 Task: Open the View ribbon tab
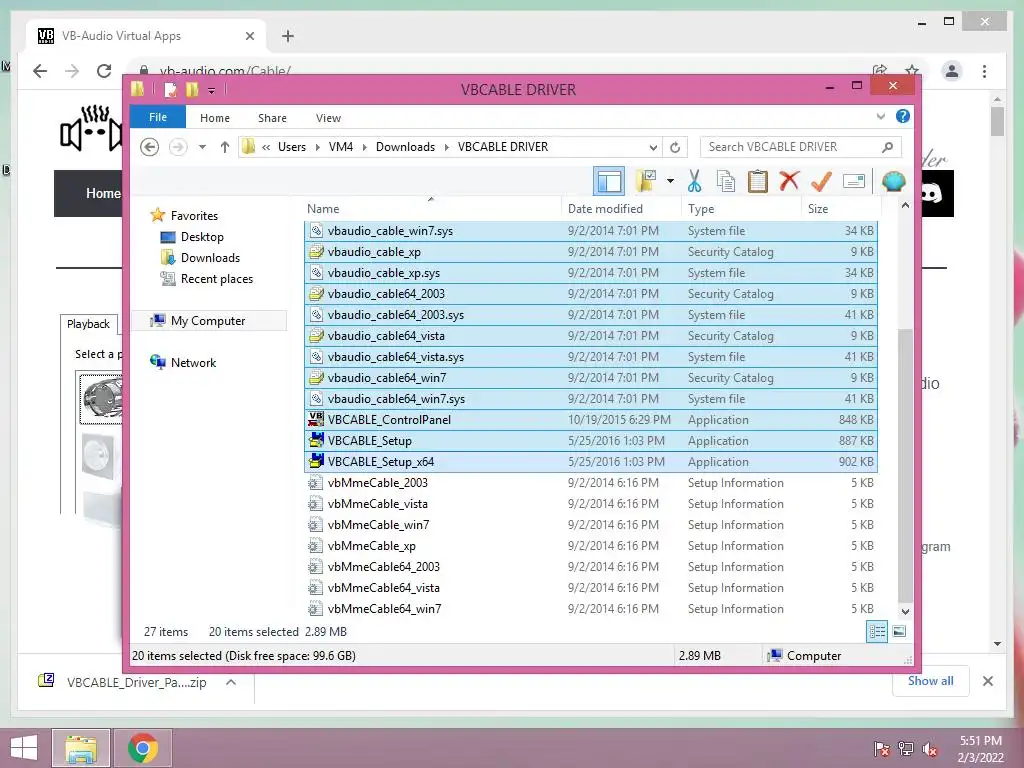point(328,118)
